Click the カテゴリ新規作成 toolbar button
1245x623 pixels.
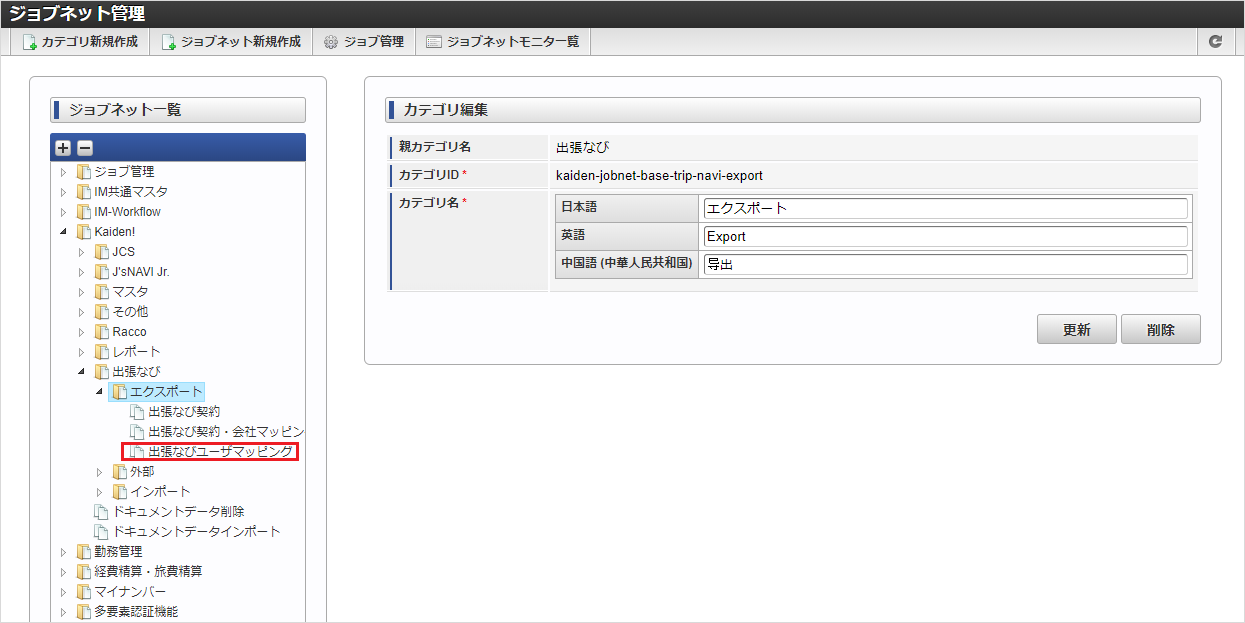(x=80, y=42)
